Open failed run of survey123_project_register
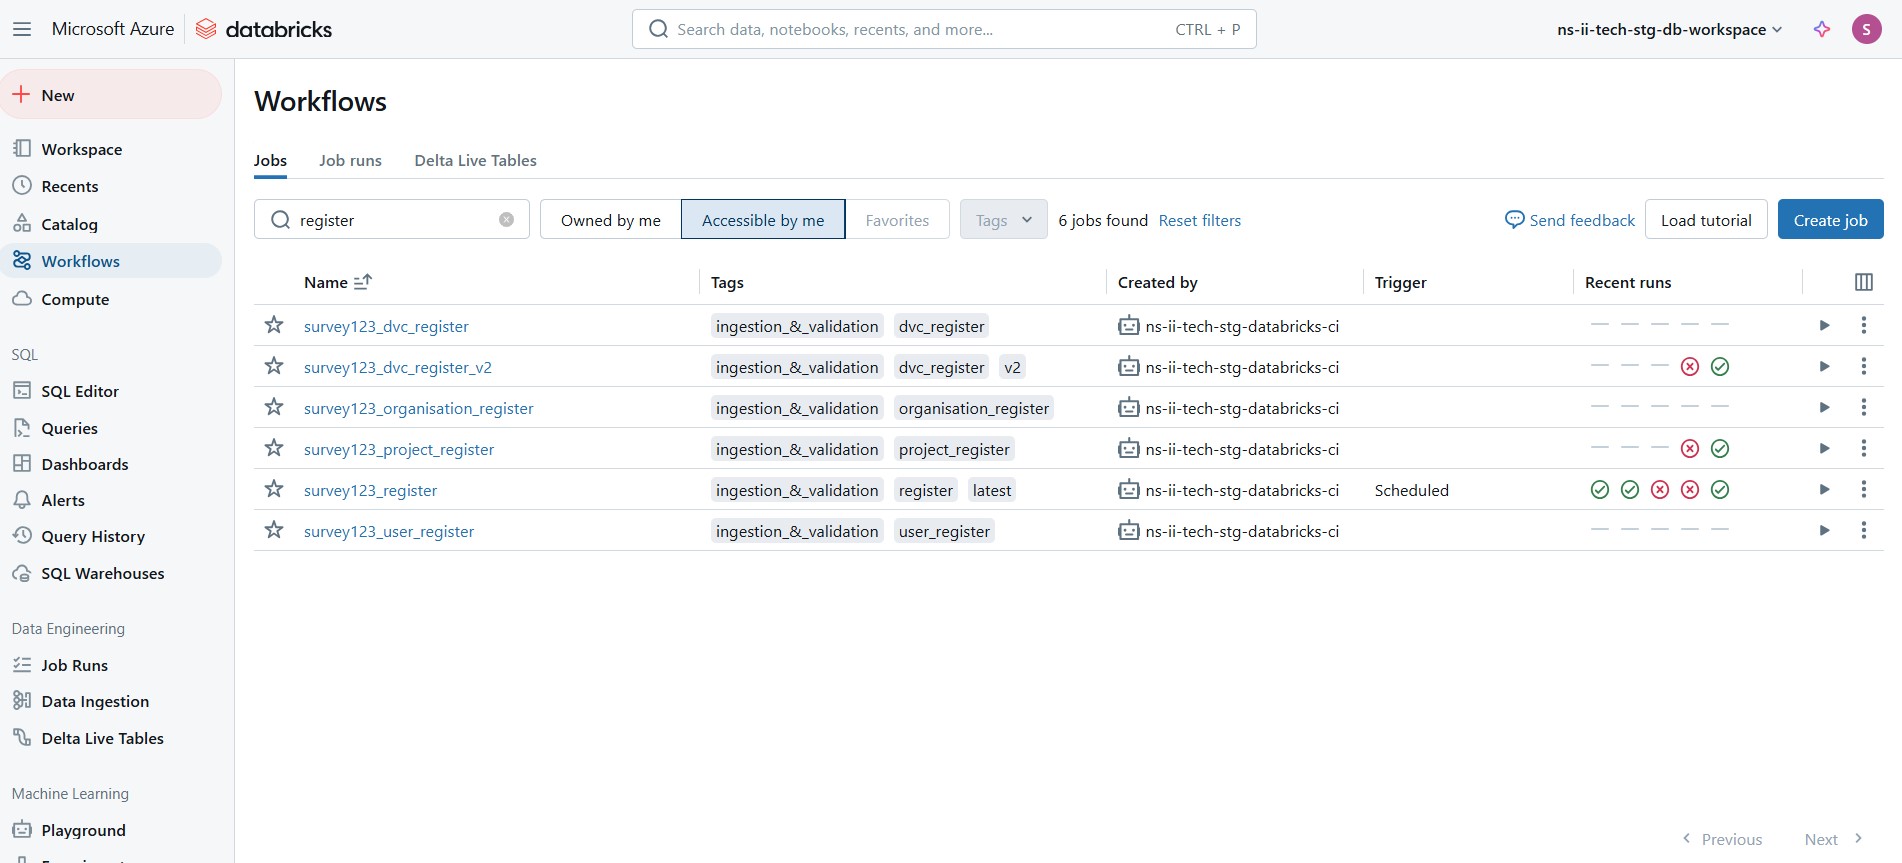Screen dimensions: 1902x863 tap(1690, 449)
